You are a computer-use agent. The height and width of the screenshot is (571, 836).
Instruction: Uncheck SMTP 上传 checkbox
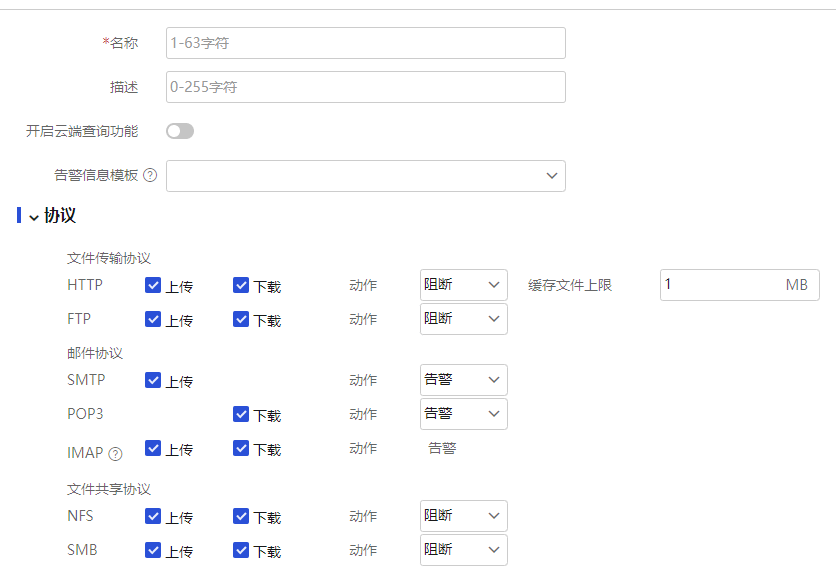pyautogui.click(x=153, y=380)
